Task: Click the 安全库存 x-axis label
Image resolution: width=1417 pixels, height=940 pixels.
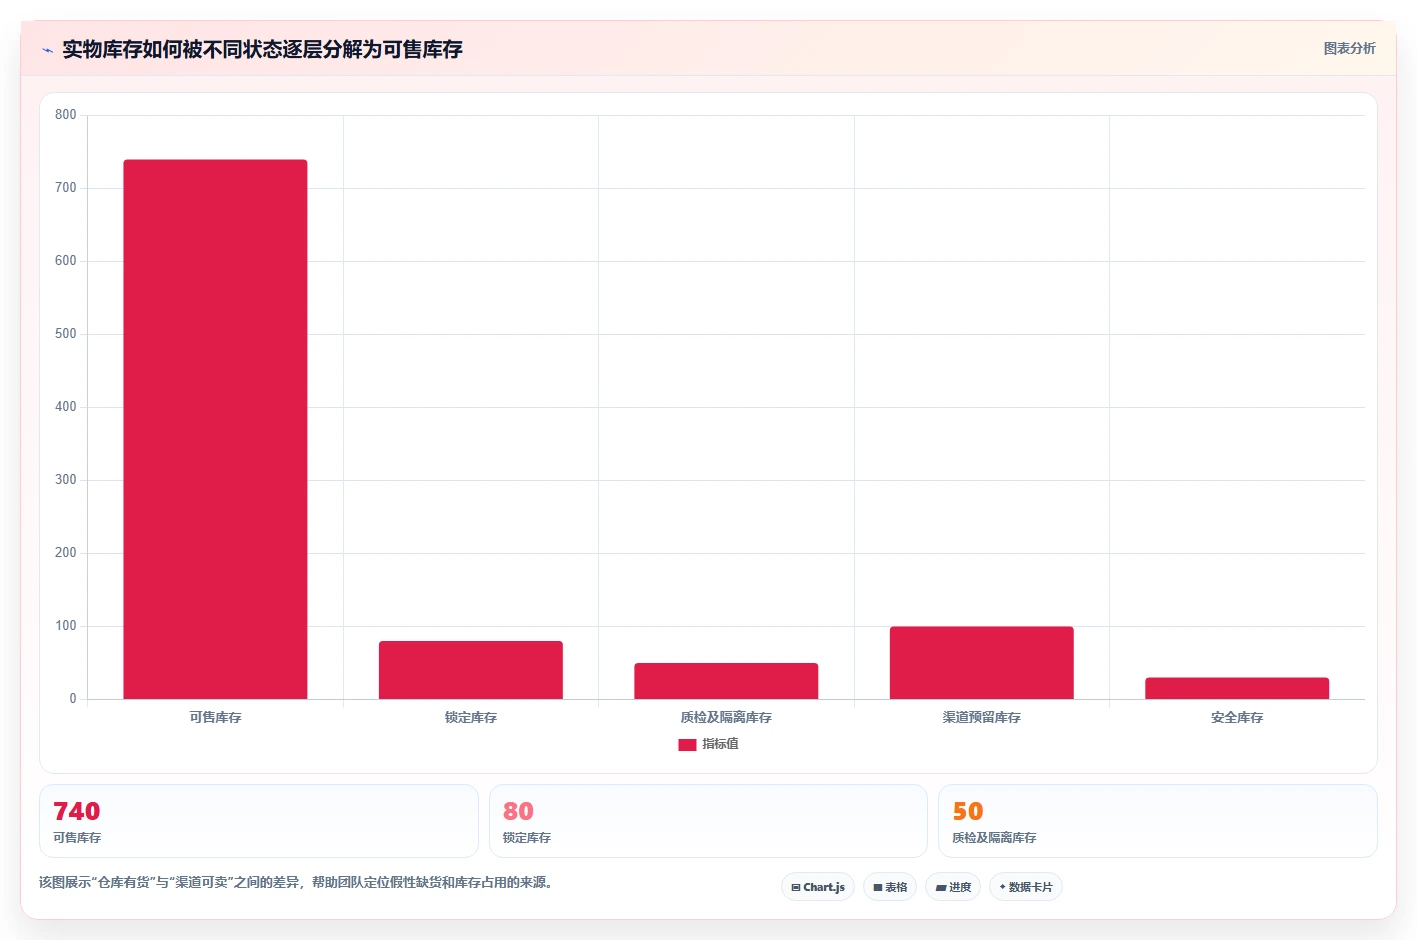Action: [x=1237, y=717]
